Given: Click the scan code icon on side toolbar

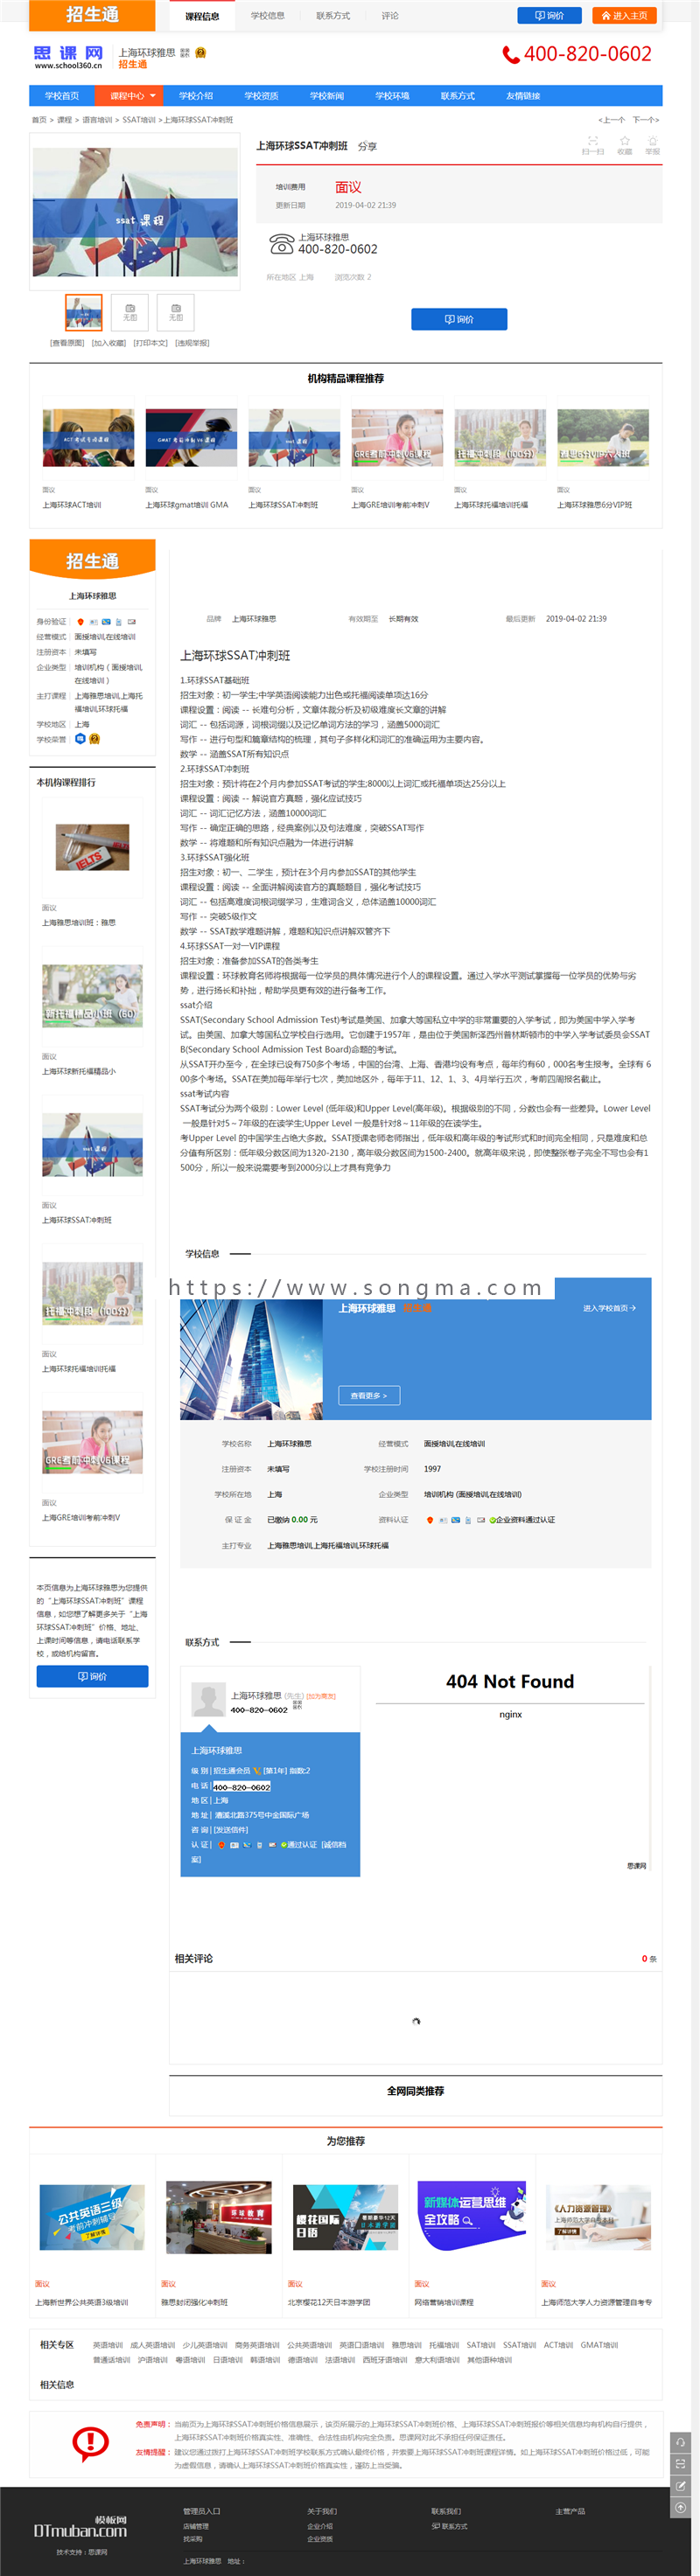Looking at the screenshot, I should (x=681, y=2463).
